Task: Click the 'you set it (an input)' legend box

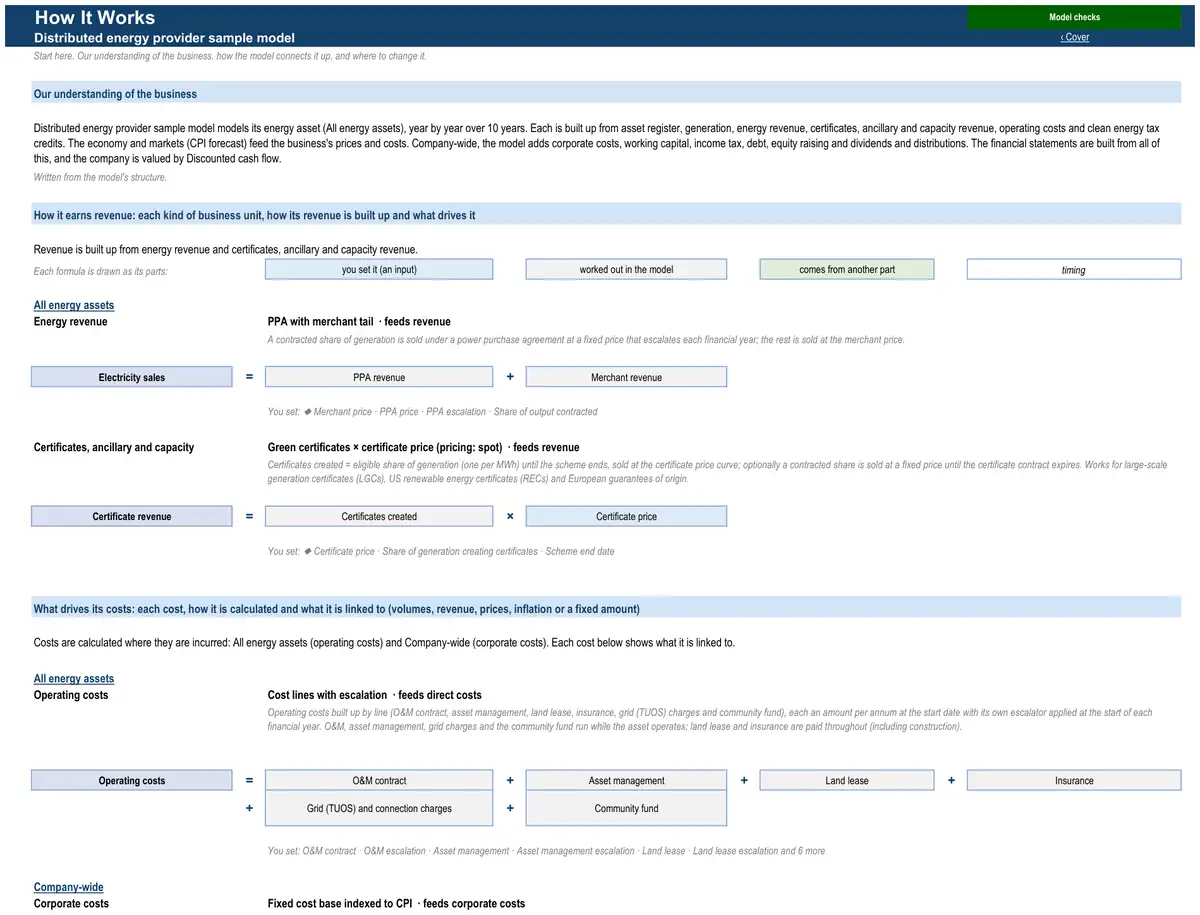Action: click(x=379, y=269)
